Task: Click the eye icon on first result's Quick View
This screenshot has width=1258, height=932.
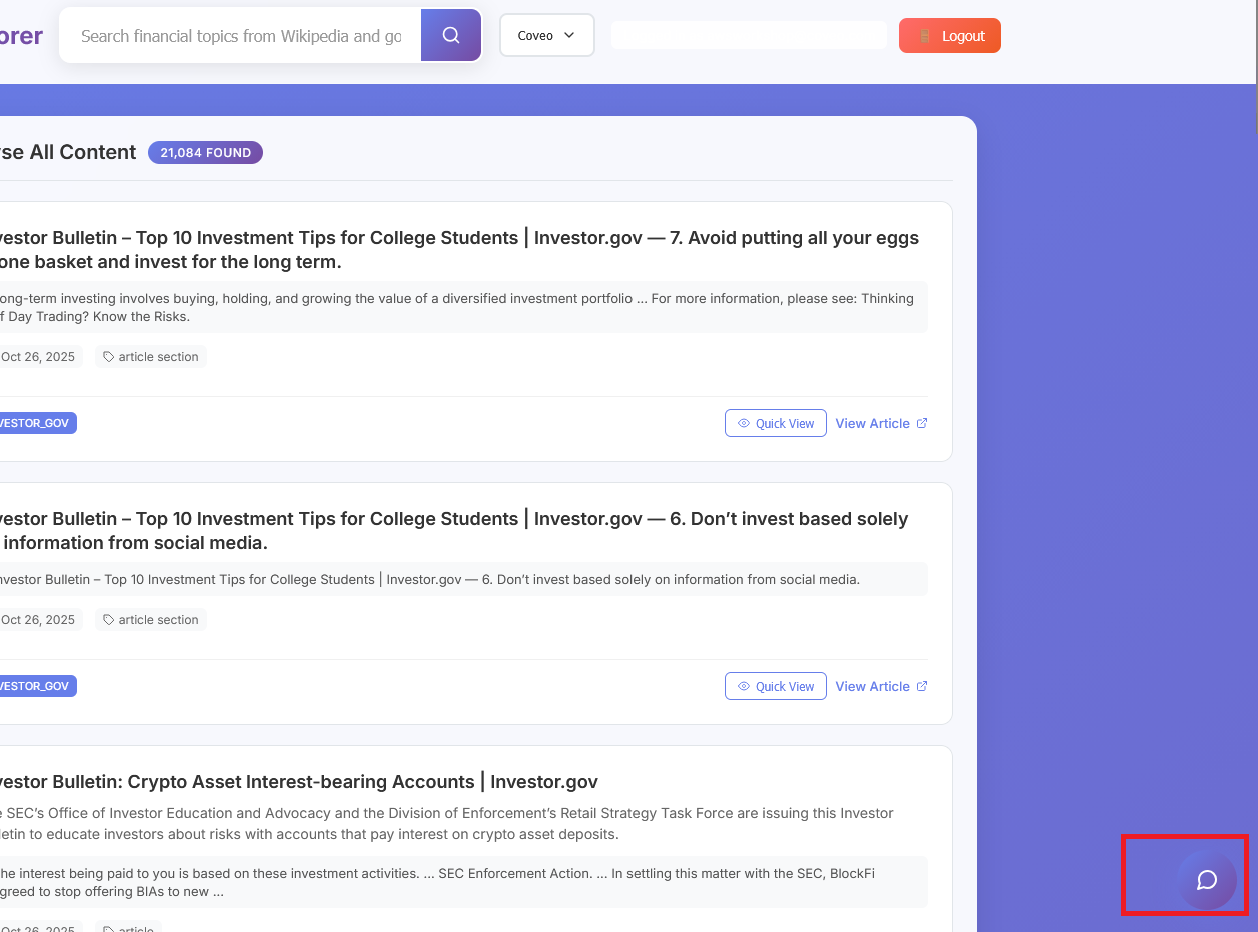Action: click(744, 424)
